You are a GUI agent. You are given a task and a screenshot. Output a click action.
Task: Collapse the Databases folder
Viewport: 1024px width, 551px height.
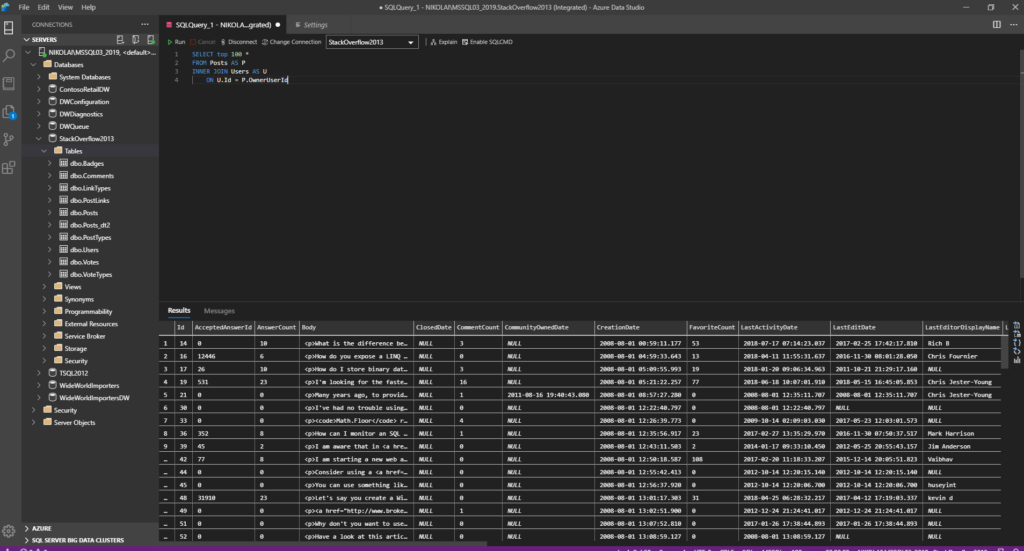click(34, 65)
